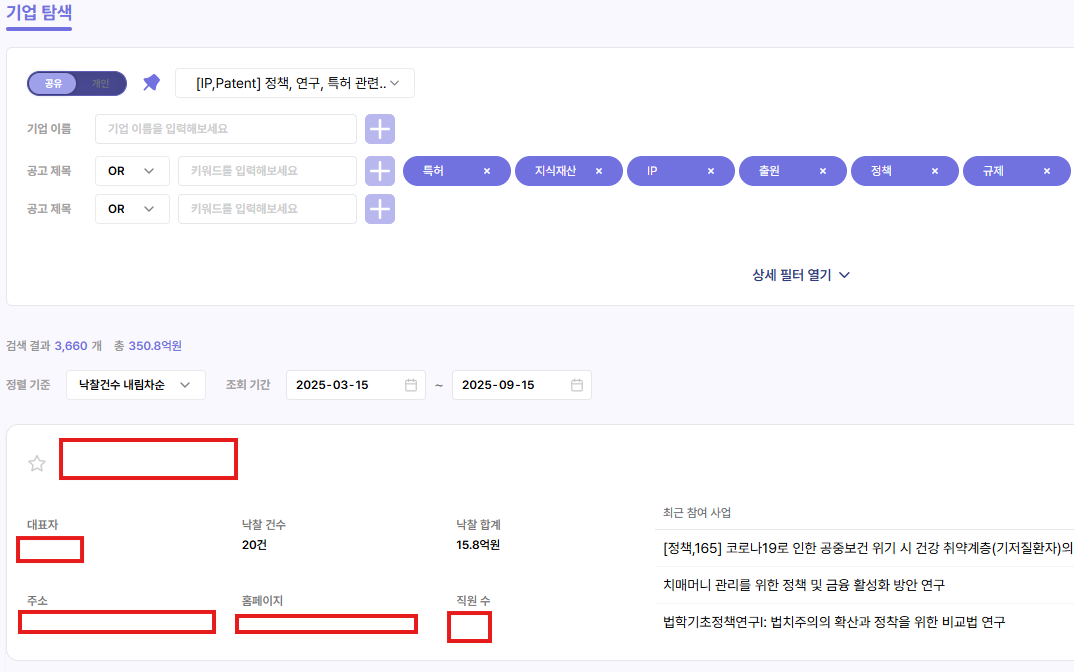The height and width of the screenshot is (672, 1074).
Task: Switch the filter to 개인 mode
Action: point(100,83)
